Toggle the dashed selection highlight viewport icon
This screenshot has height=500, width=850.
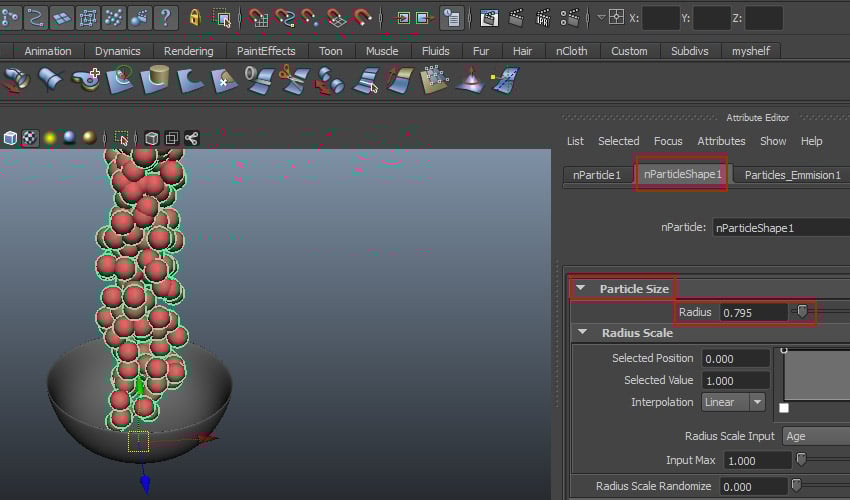coord(122,138)
